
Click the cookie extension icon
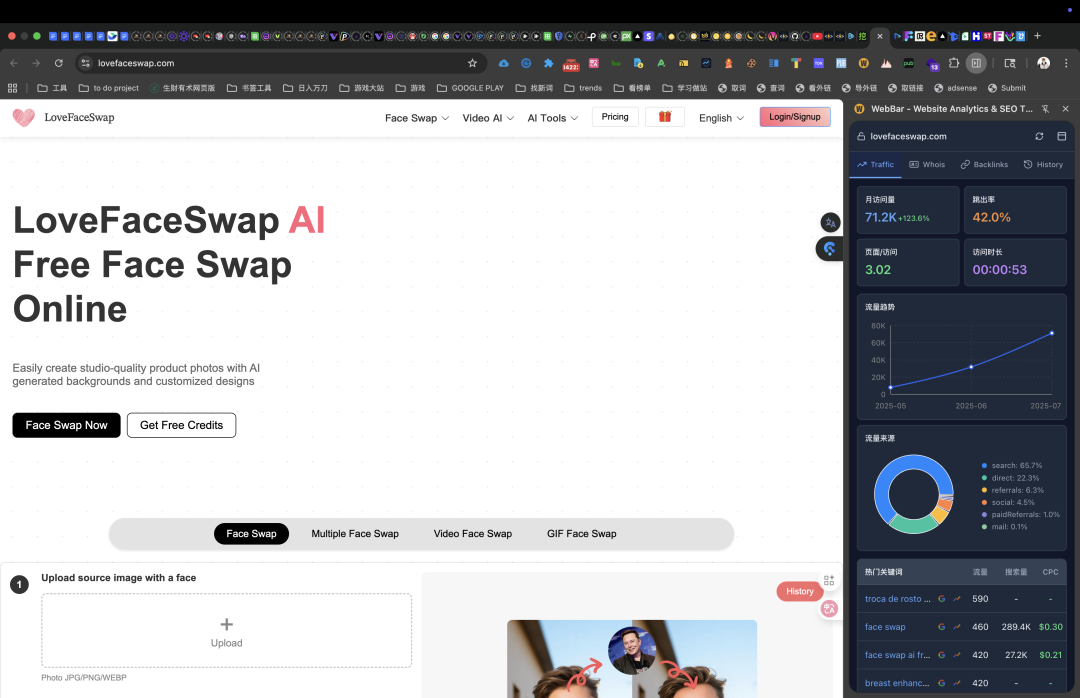(x=751, y=63)
